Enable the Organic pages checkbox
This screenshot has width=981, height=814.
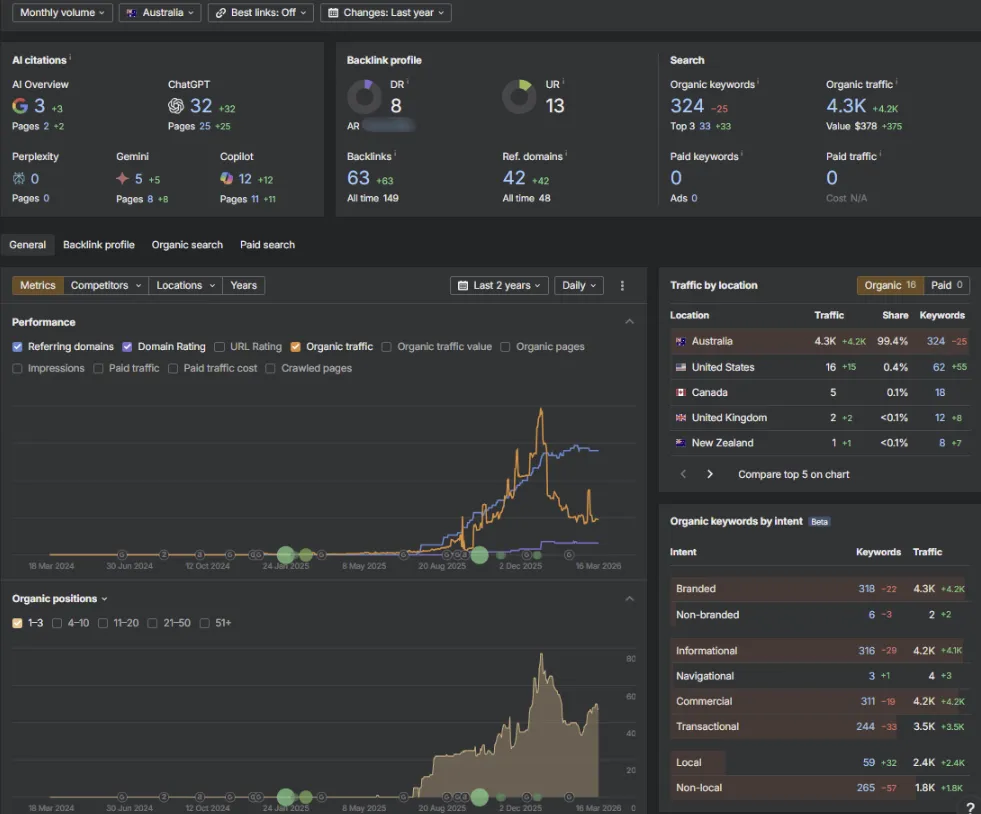click(505, 347)
